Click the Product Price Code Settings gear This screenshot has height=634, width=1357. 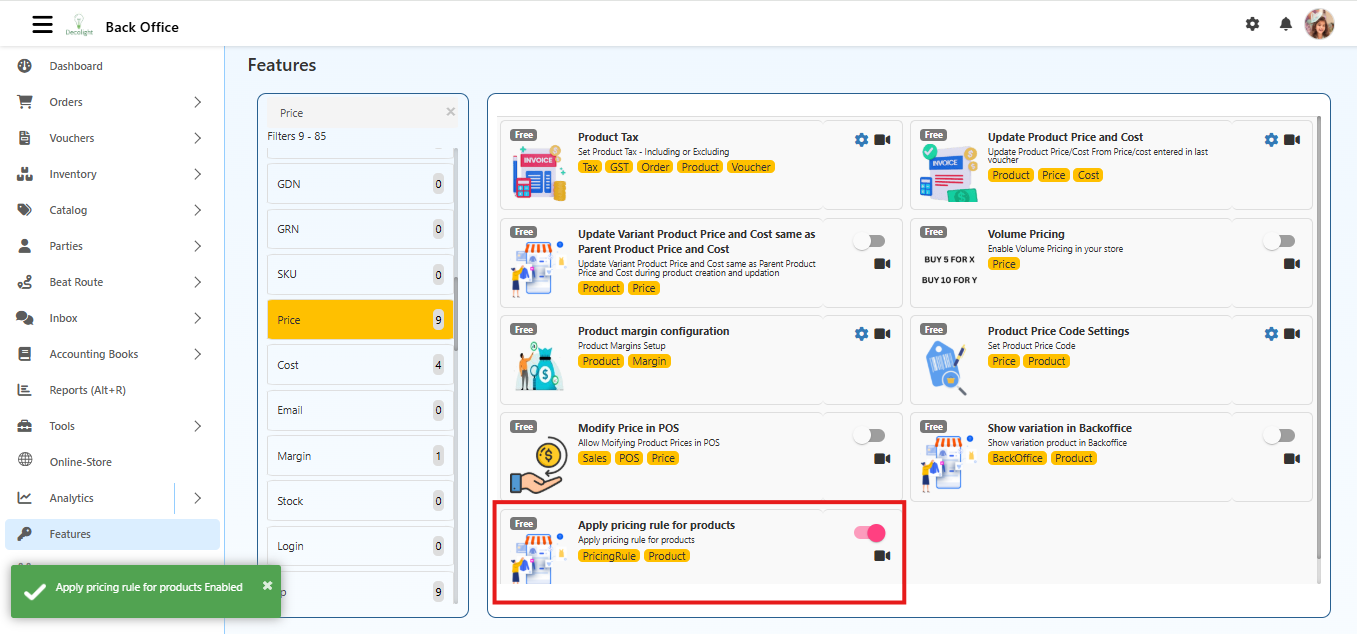click(1271, 333)
